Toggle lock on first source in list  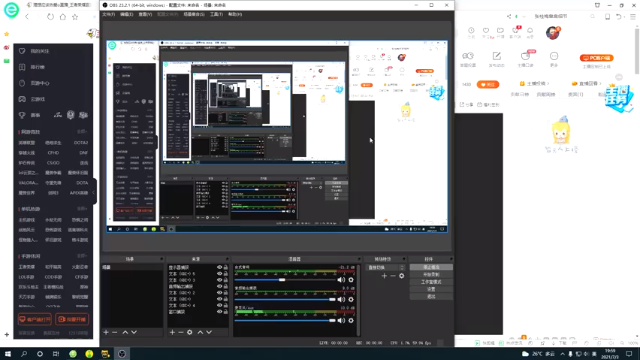(x=226, y=267)
